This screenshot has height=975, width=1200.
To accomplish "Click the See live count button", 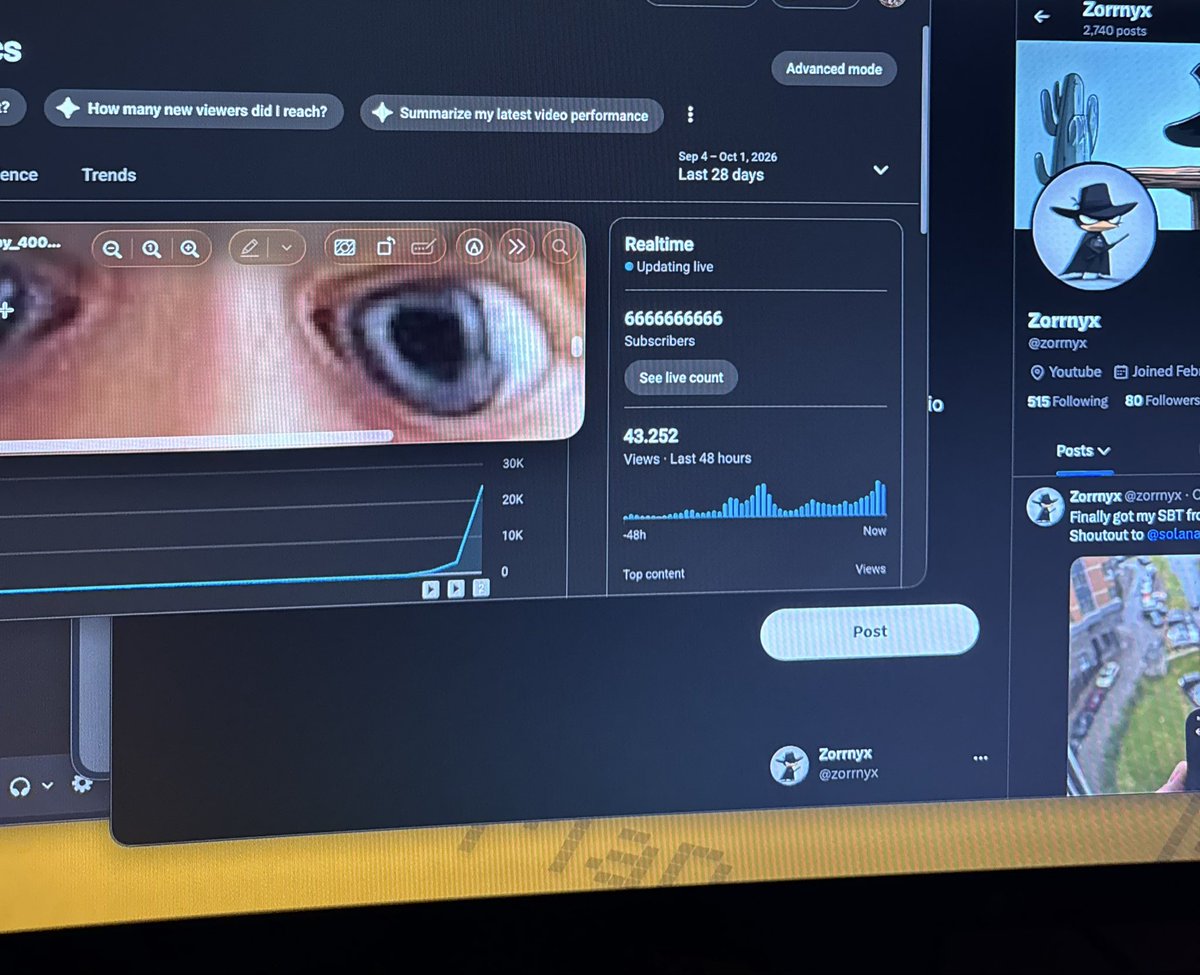I will (681, 378).
